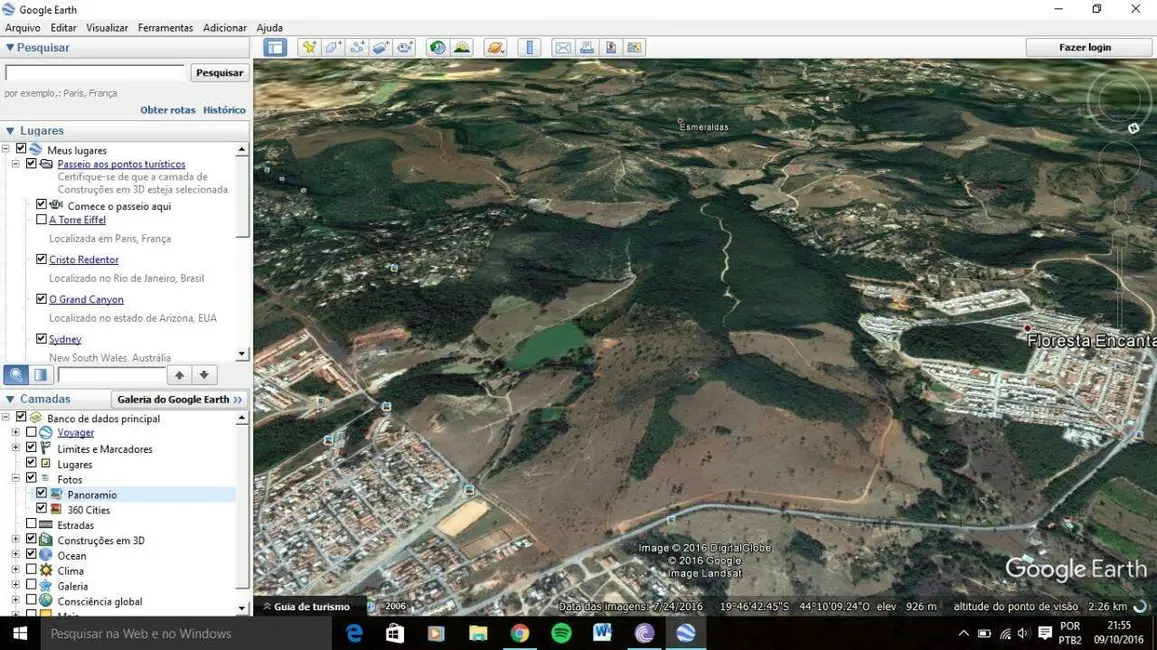Click the search text input field
The height and width of the screenshot is (650, 1157).
(x=95, y=73)
